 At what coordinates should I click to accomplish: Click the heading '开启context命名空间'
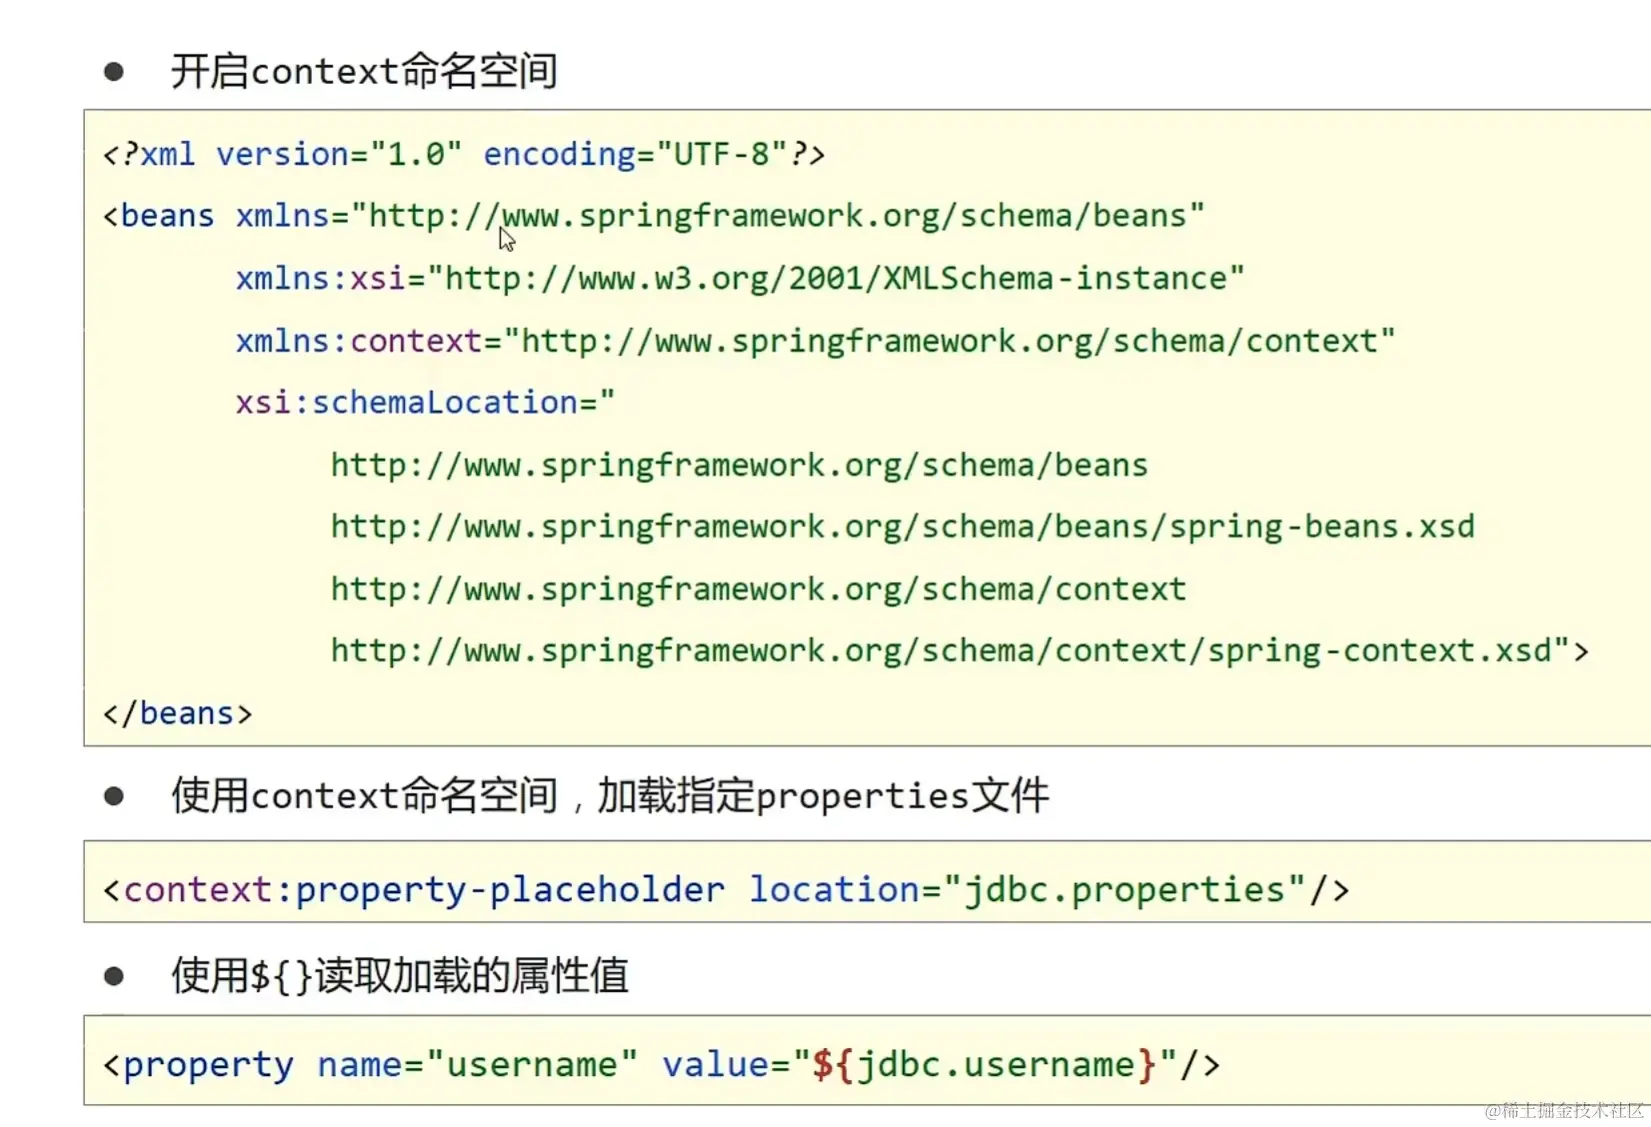364,72
